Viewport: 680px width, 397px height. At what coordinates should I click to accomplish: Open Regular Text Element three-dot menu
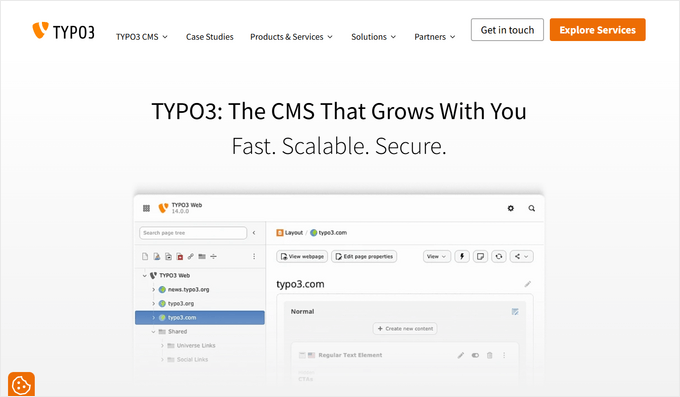click(x=504, y=355)
